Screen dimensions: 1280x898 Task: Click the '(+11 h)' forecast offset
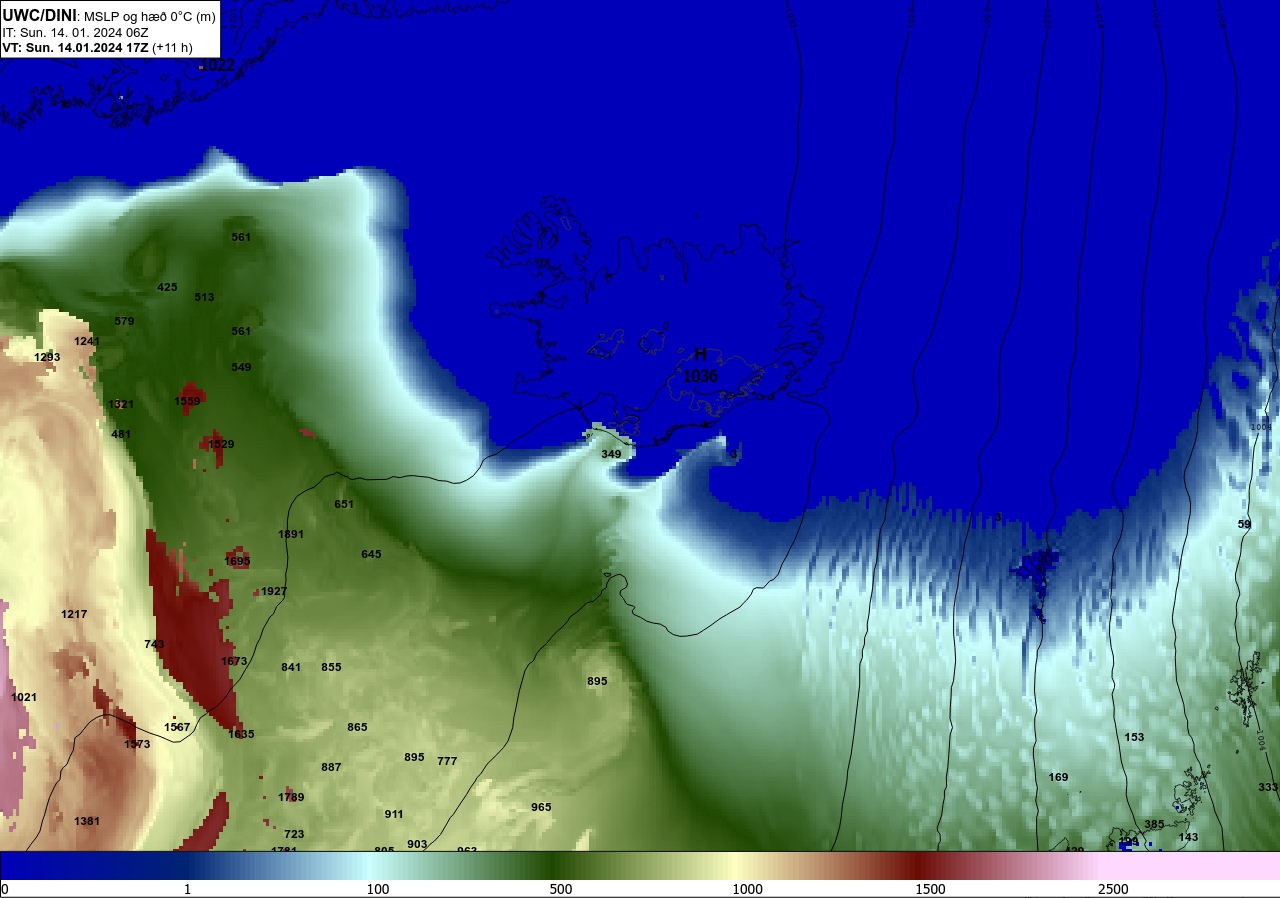(x=173, y=47)
